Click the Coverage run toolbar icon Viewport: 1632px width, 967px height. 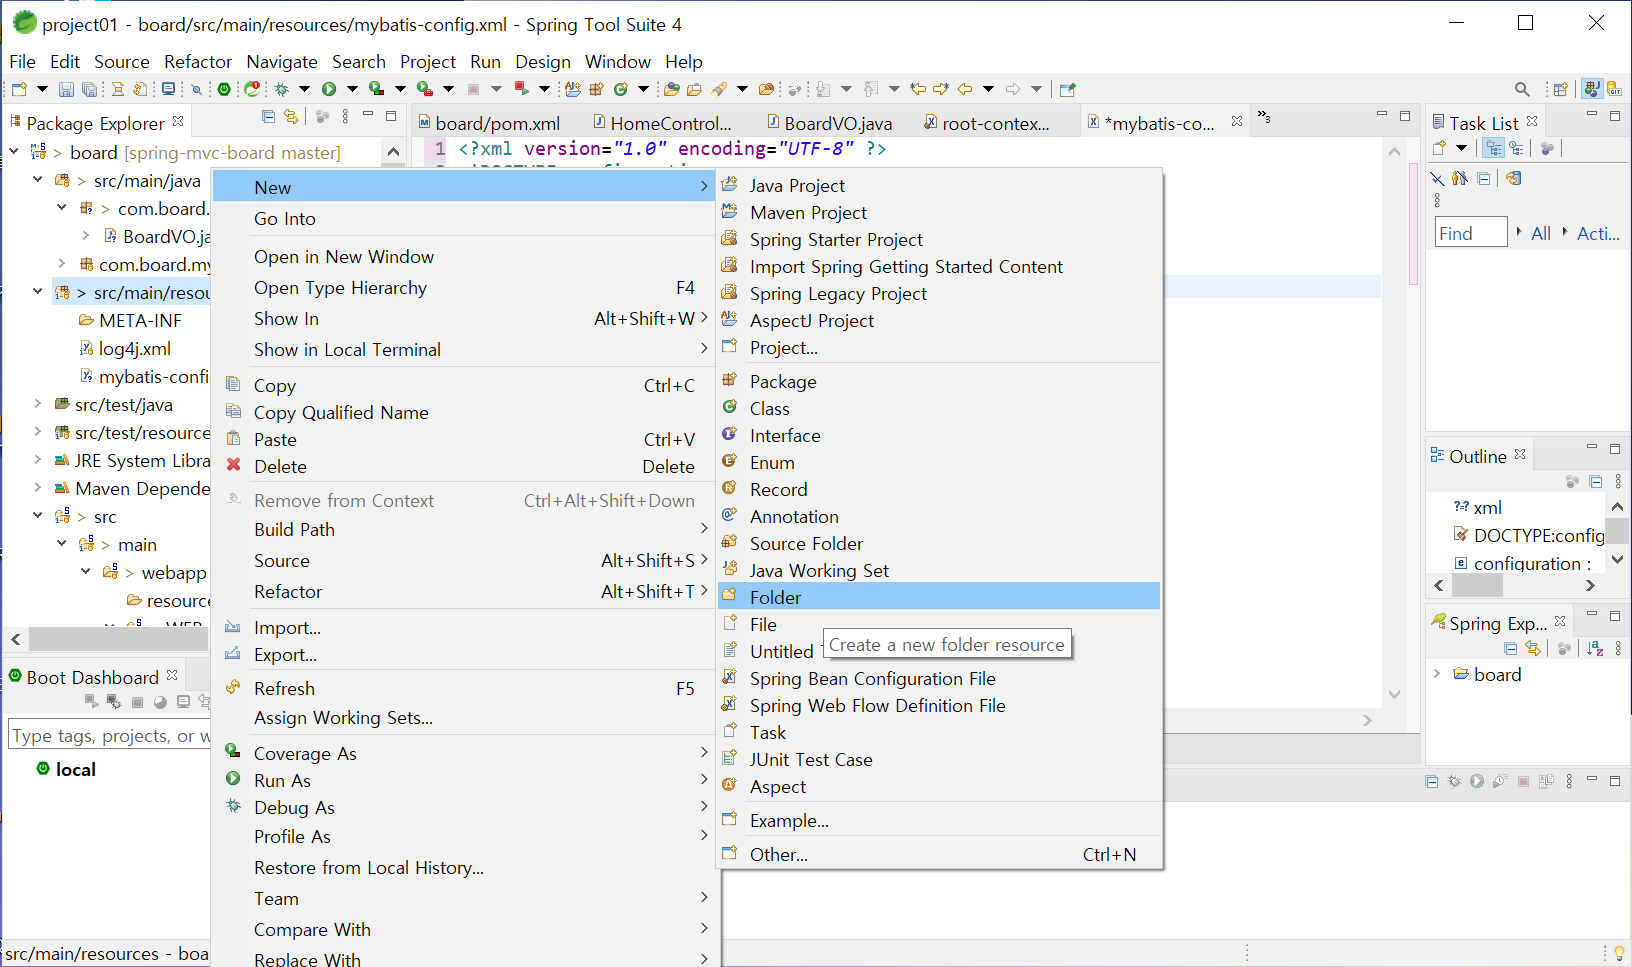tap(376, 89)
